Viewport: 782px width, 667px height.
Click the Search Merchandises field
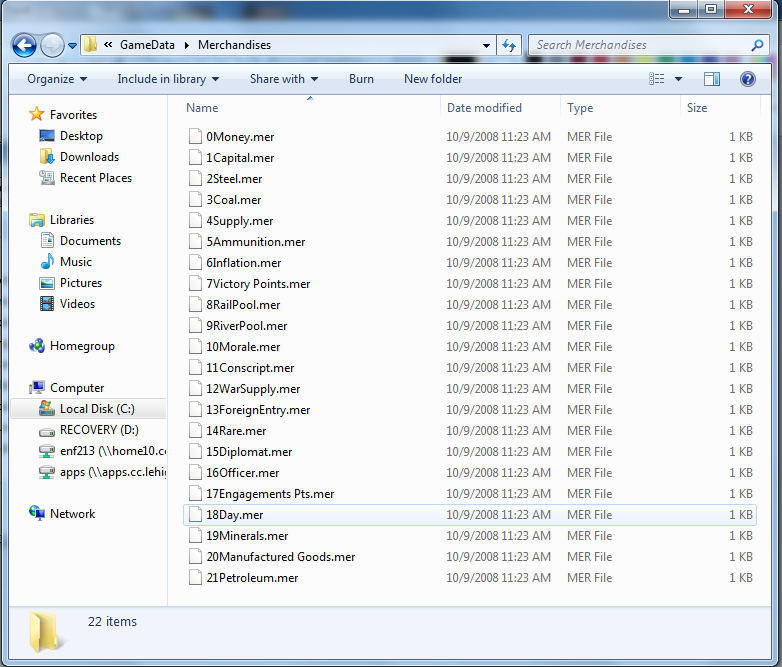(x=640, y=45)
